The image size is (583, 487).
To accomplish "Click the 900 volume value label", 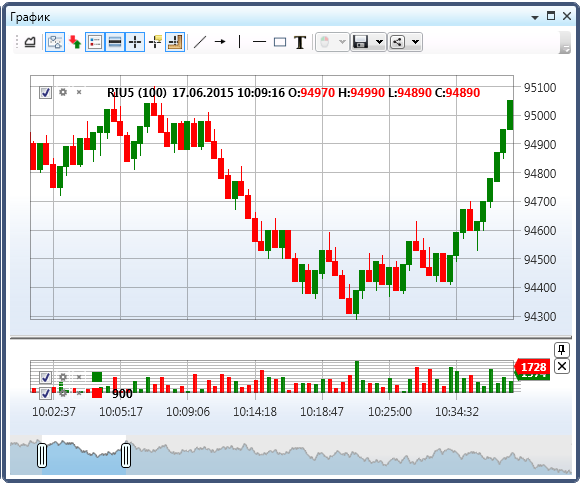I will [x=122, y=394].
